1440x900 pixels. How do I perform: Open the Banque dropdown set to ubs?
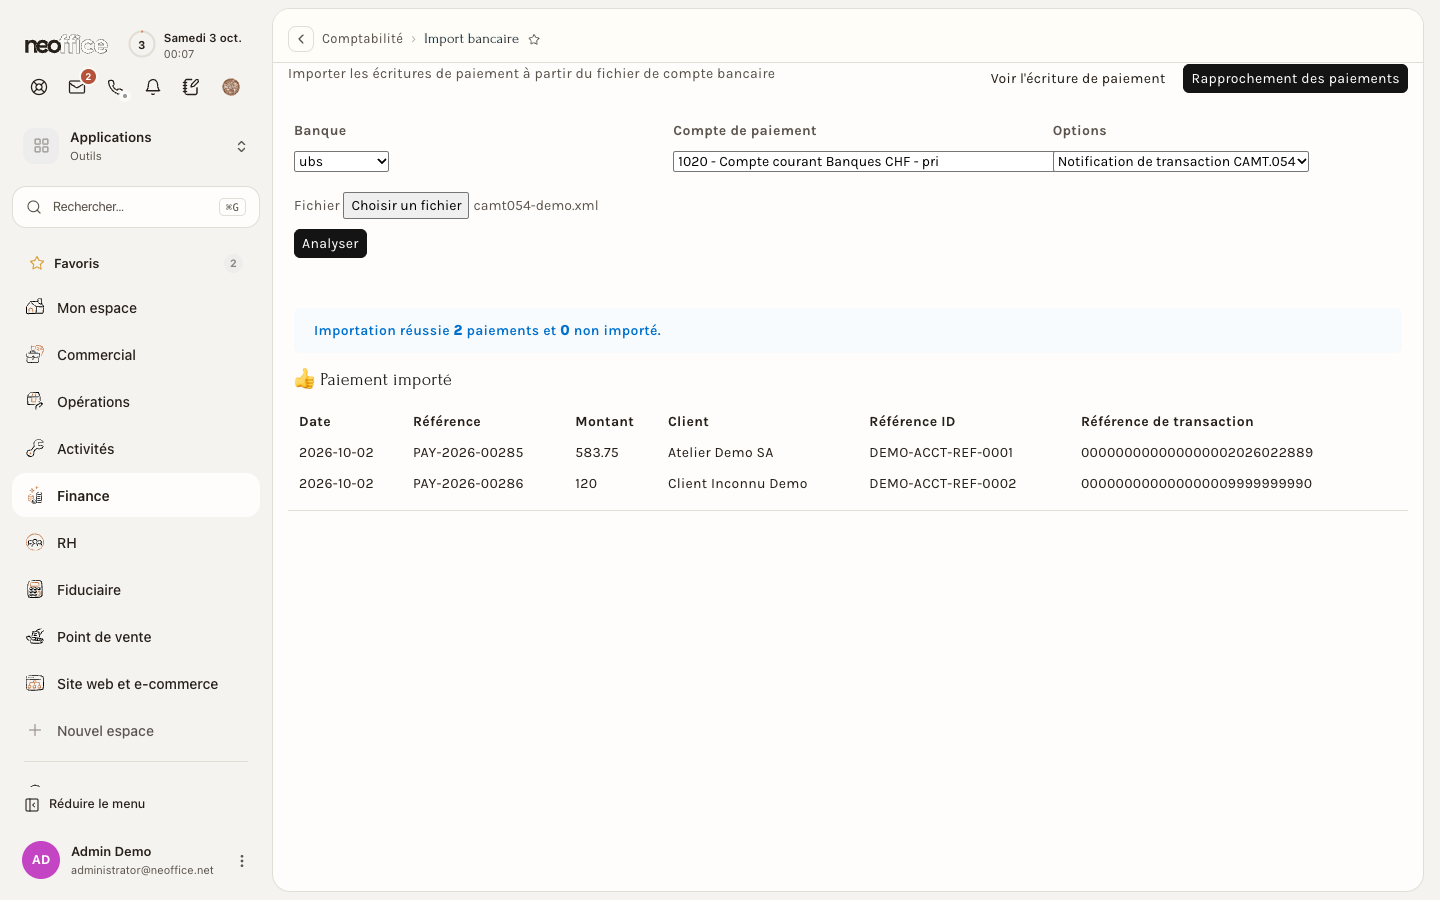click(x=341, y=161)
